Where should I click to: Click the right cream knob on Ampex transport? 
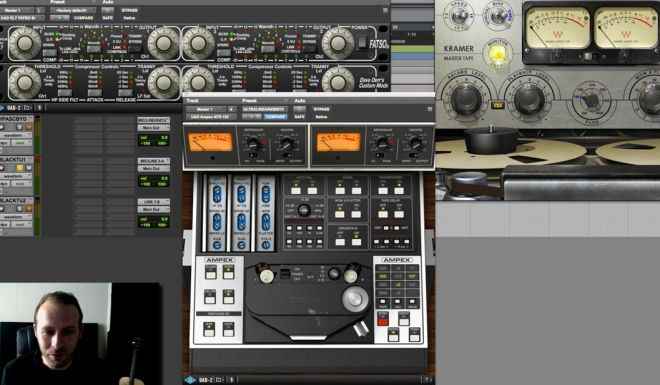351,276
